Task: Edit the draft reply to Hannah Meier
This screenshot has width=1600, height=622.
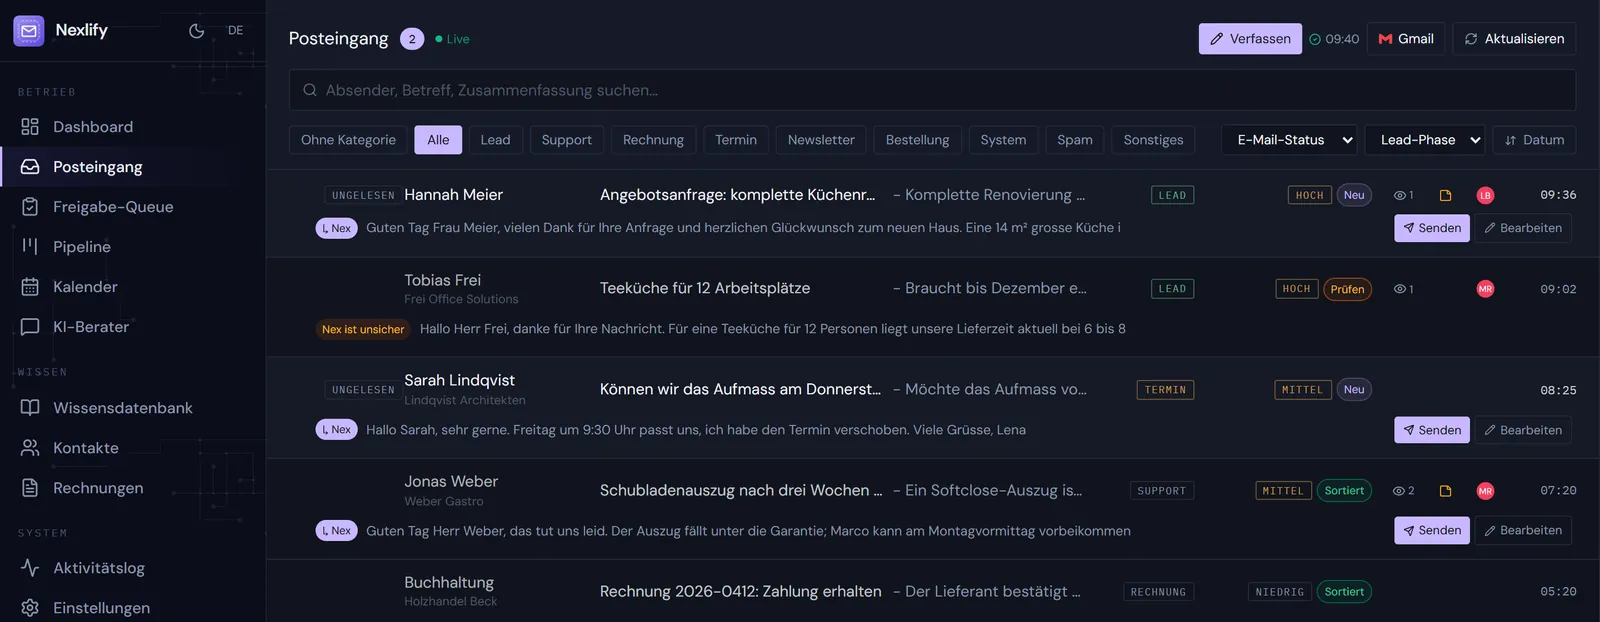Action: click(x=1523, y=228)
